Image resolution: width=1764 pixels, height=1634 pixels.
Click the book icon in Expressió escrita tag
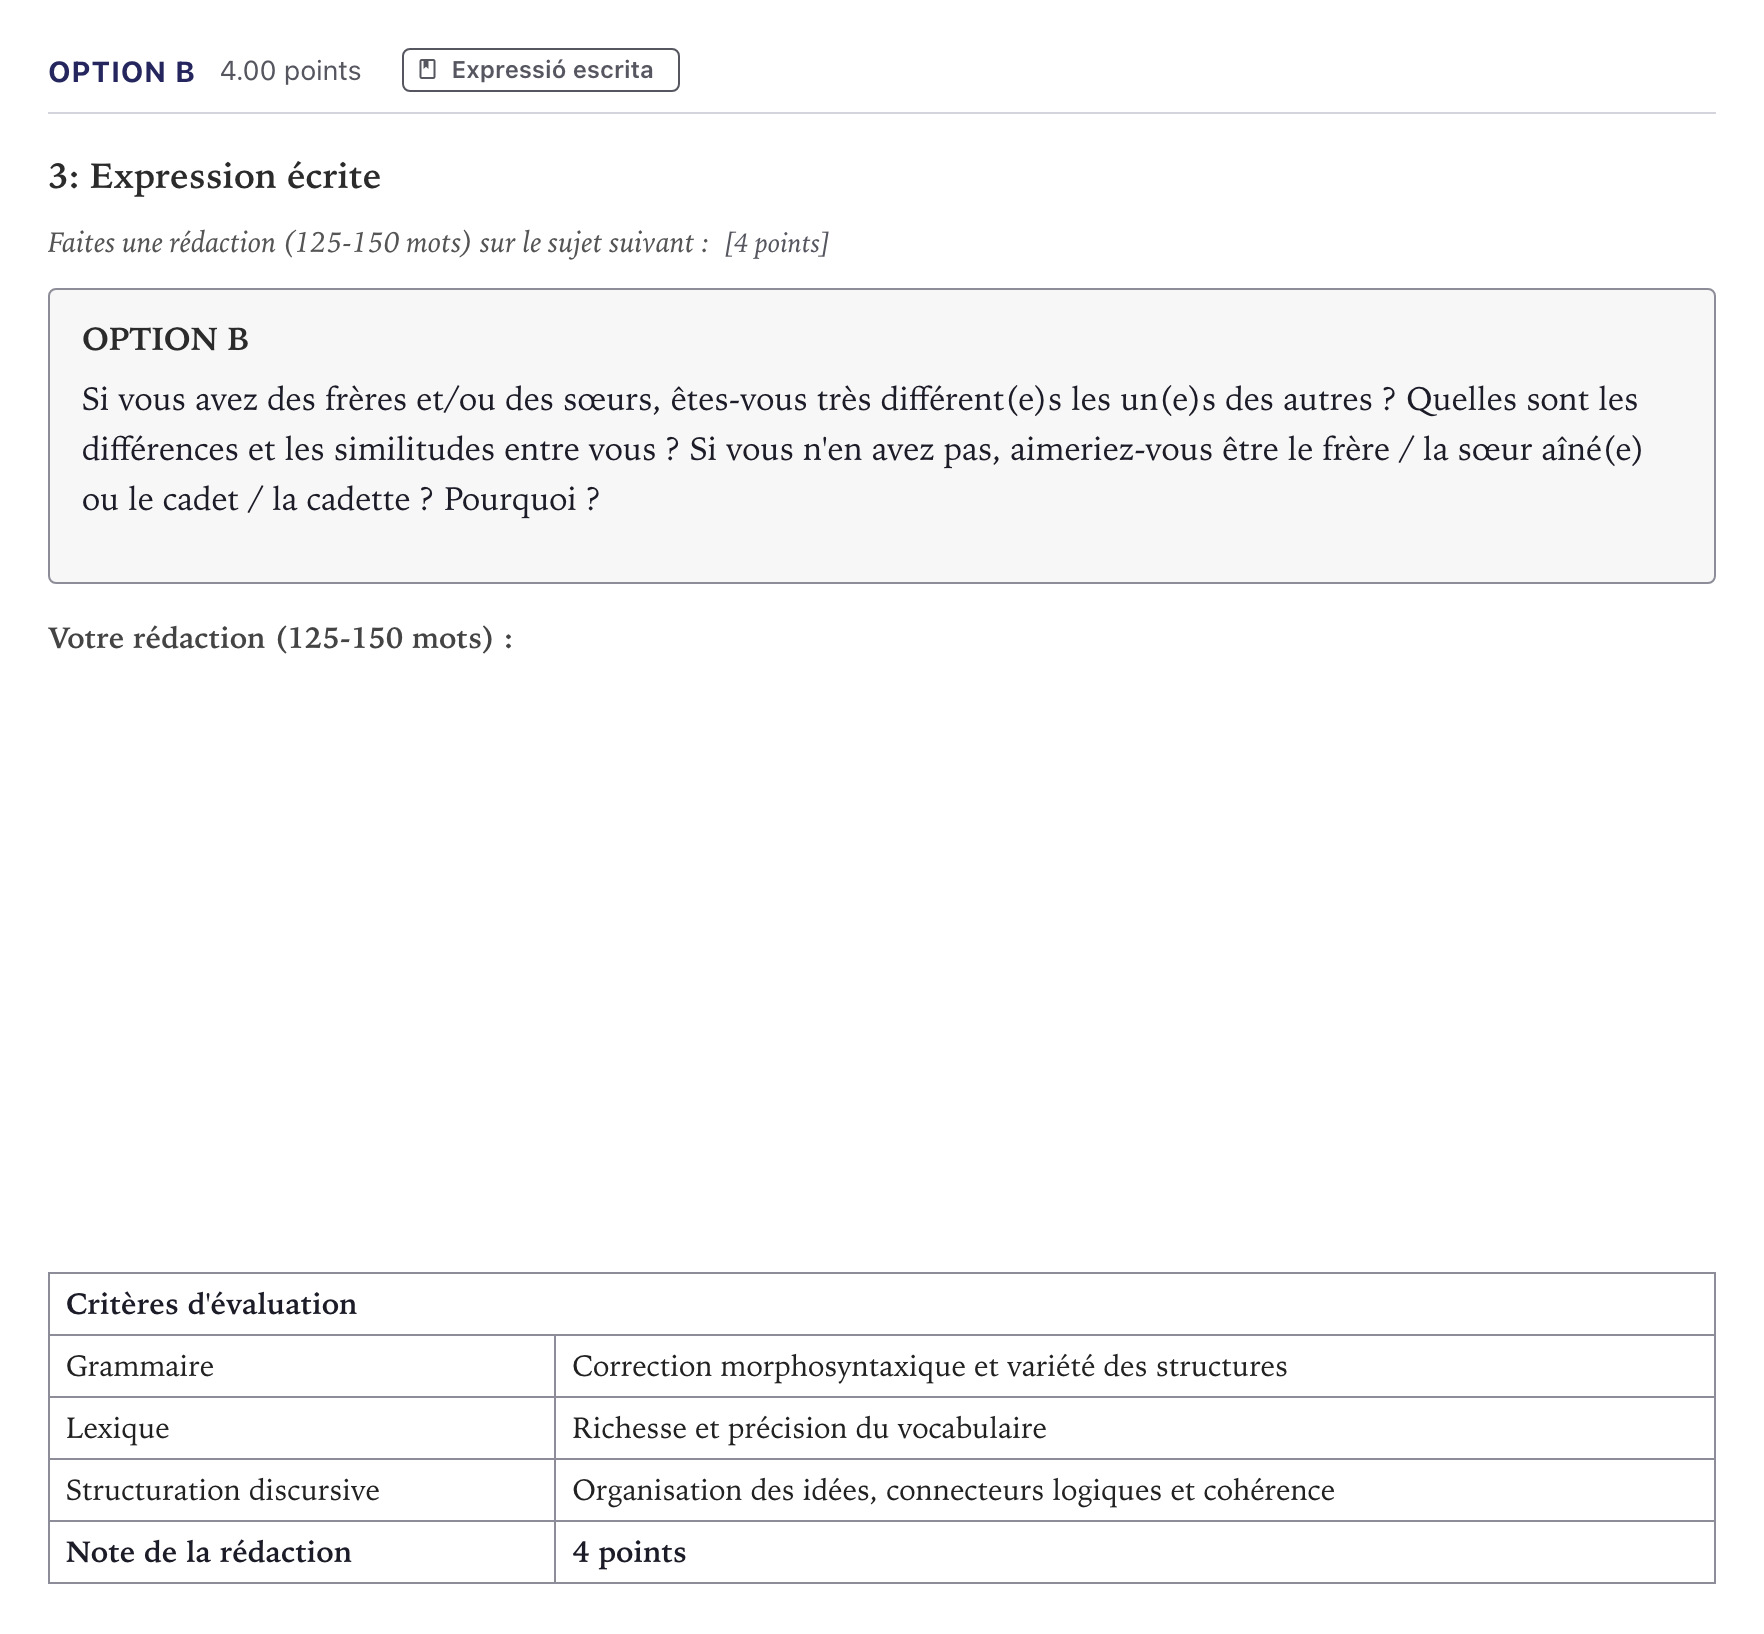[428, 70]
